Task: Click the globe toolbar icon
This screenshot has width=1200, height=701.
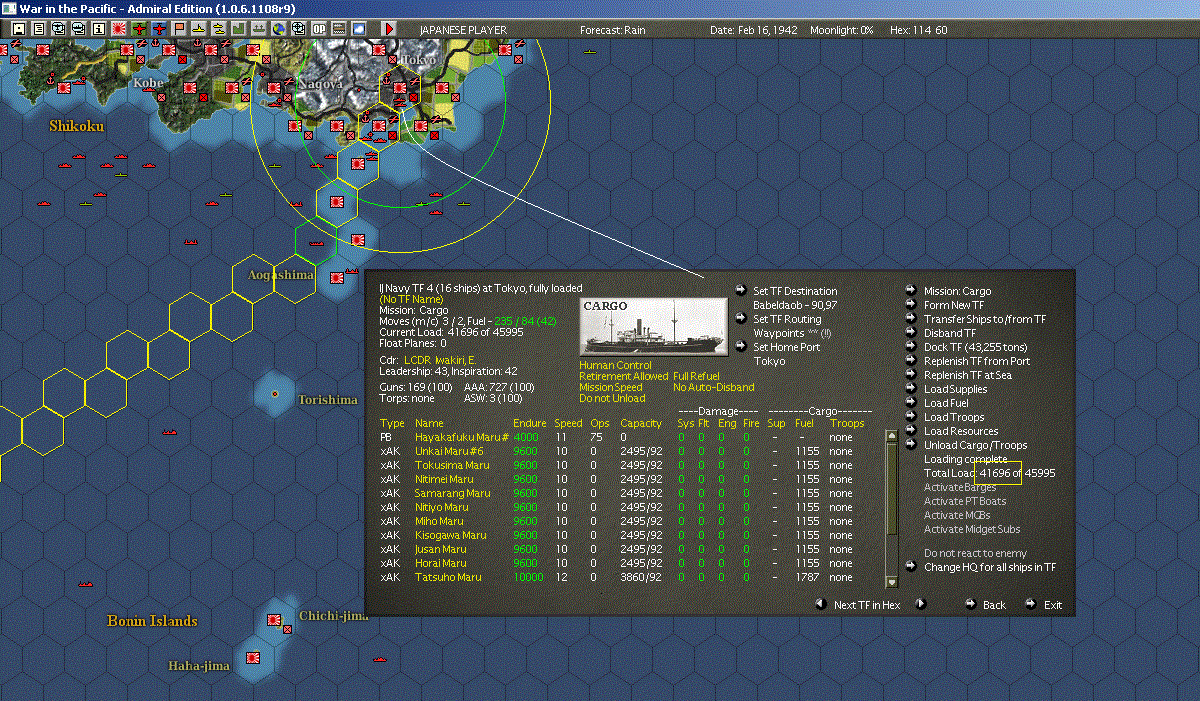Action: point(278,29)
